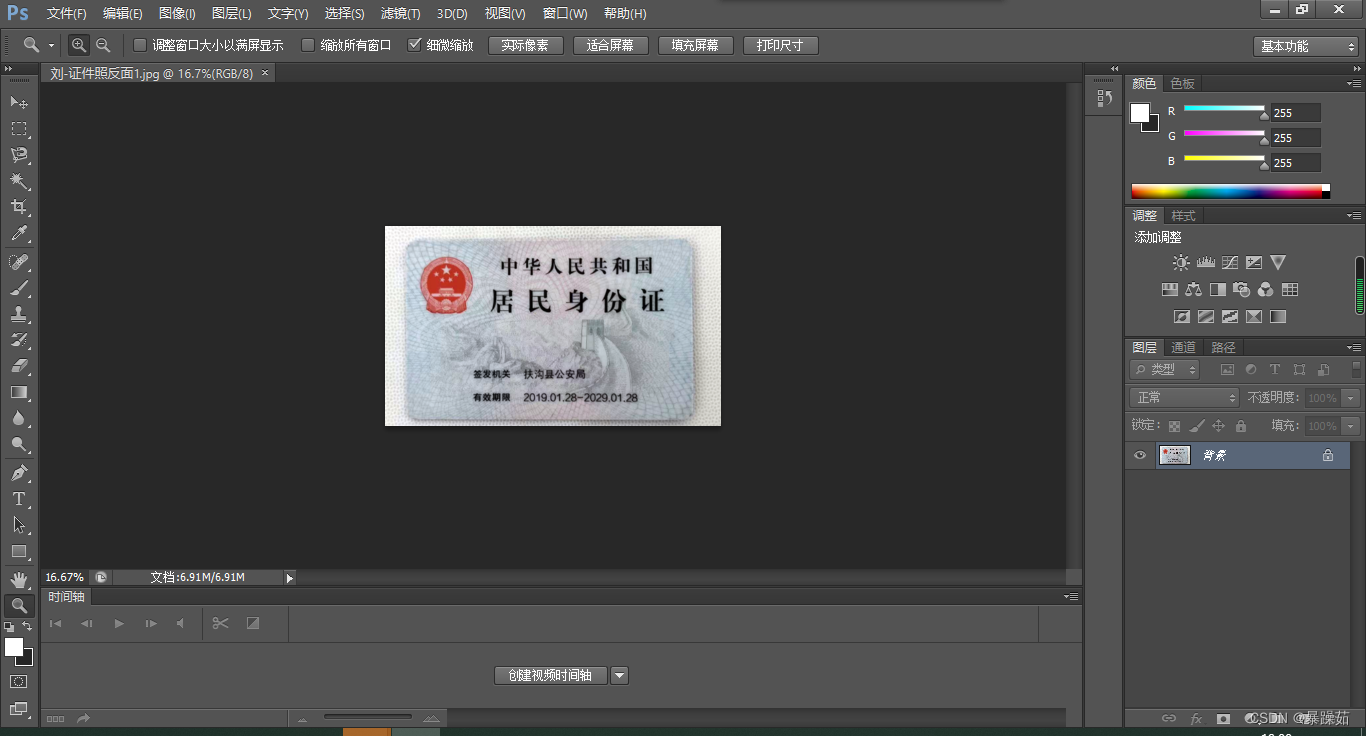Swap foreground and background colors

click(x=28, y=626)
